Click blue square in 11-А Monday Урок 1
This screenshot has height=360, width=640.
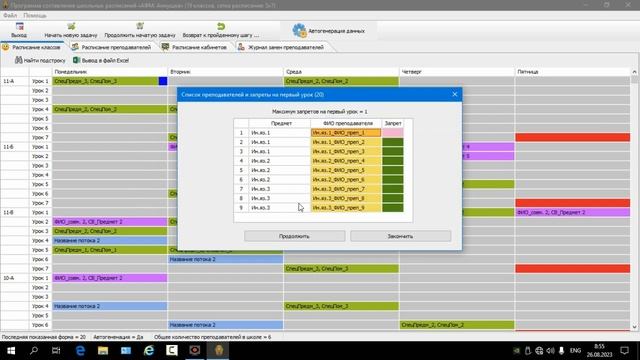coord(163,81)
